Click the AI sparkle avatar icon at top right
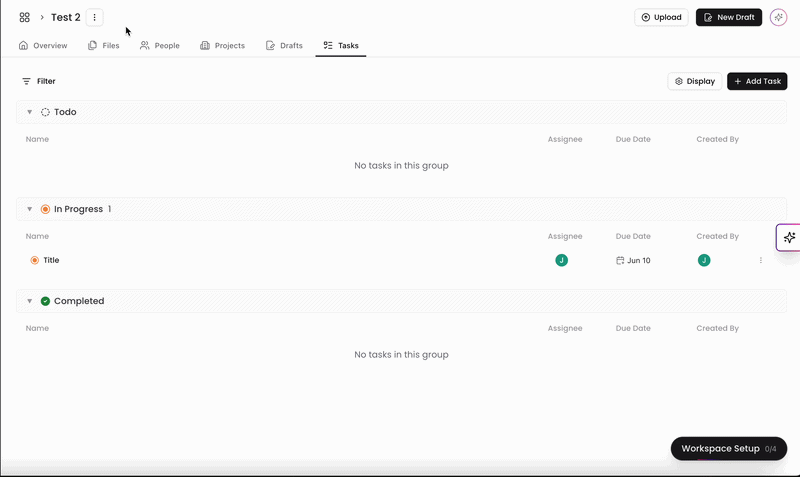 pyautogui.click(x=778, y=17)
